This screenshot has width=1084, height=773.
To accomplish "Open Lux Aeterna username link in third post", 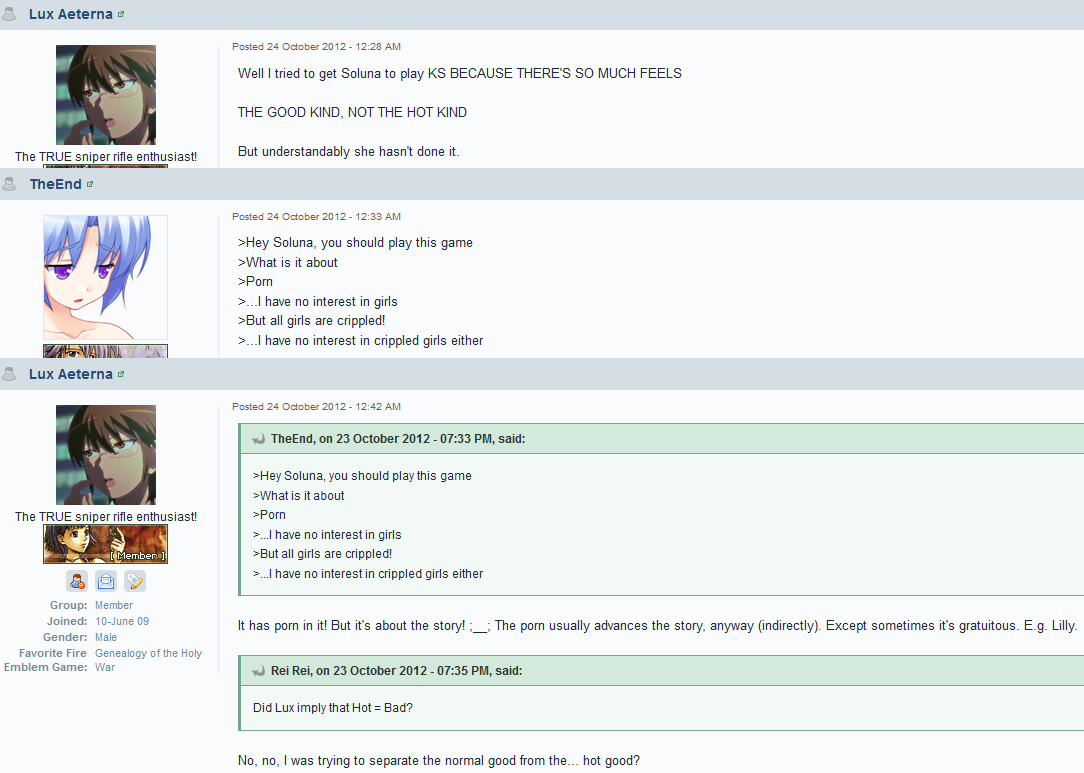I will click(x=71, y=374).
